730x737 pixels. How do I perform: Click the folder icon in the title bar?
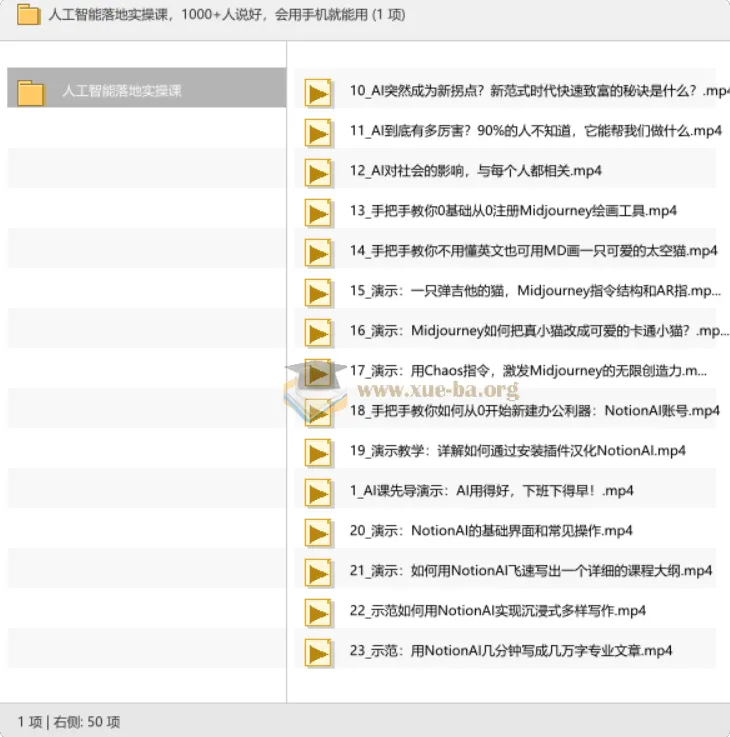point(28,15)
